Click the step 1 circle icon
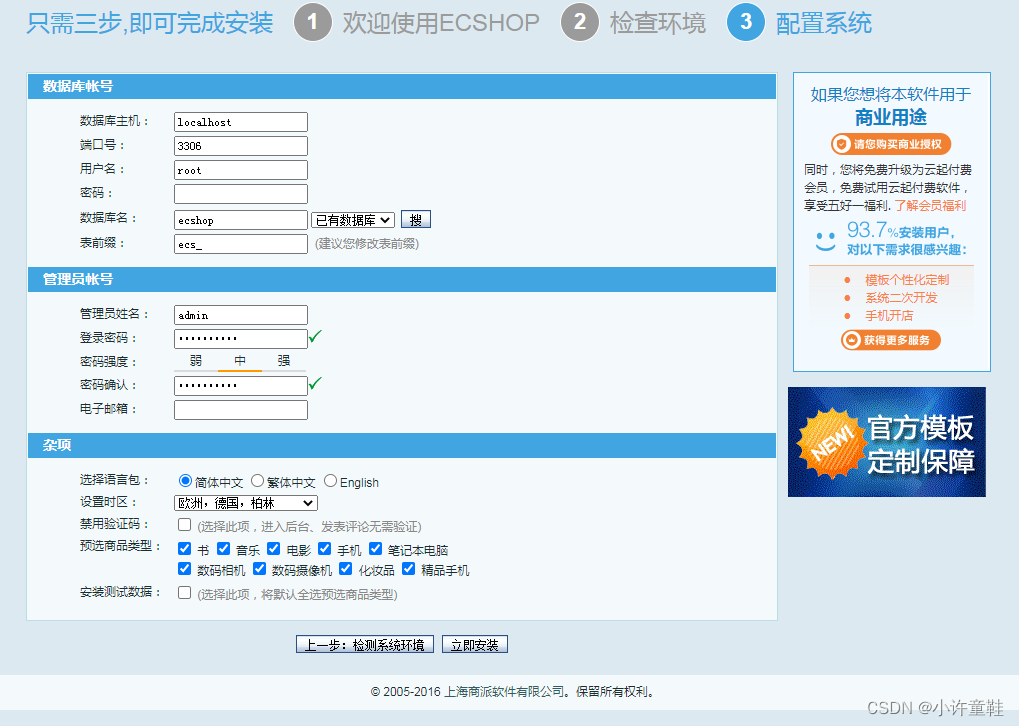 coord(311,23)
